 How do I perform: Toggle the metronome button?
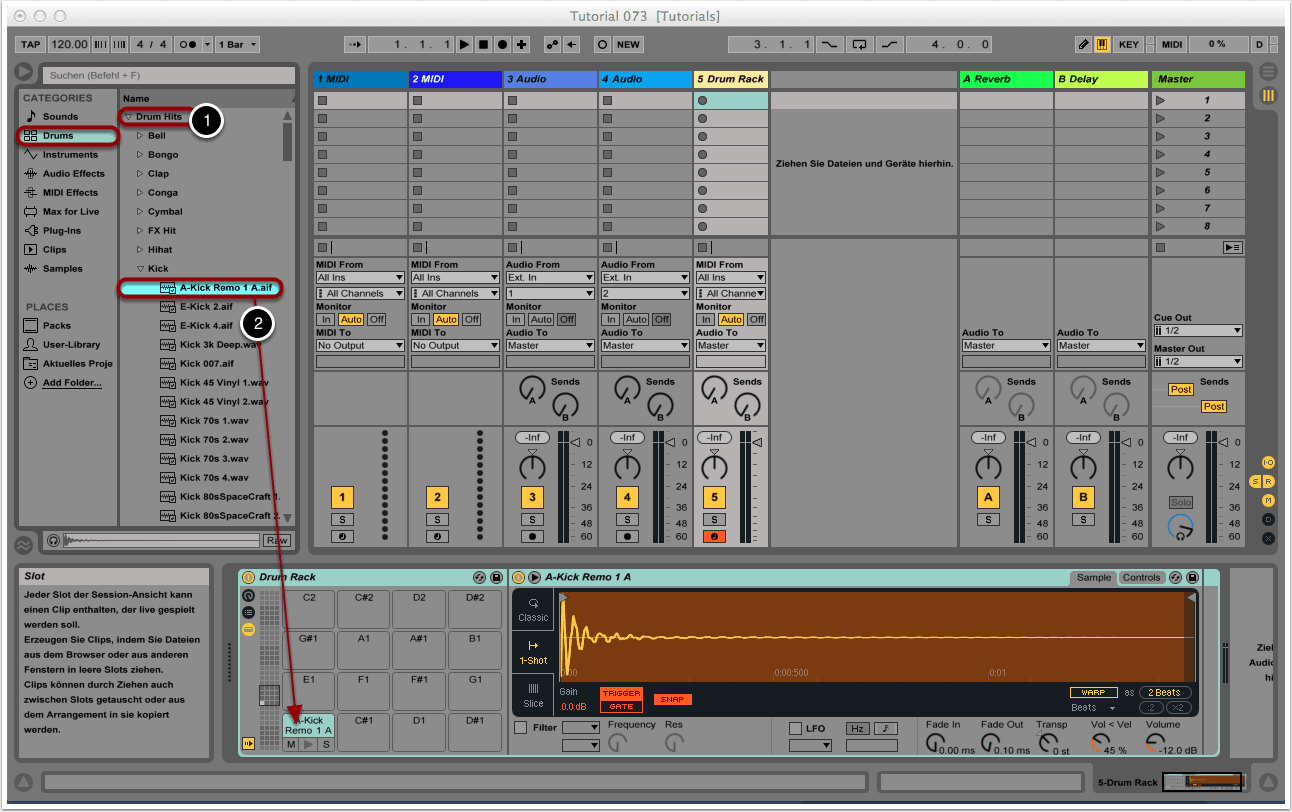187,45
